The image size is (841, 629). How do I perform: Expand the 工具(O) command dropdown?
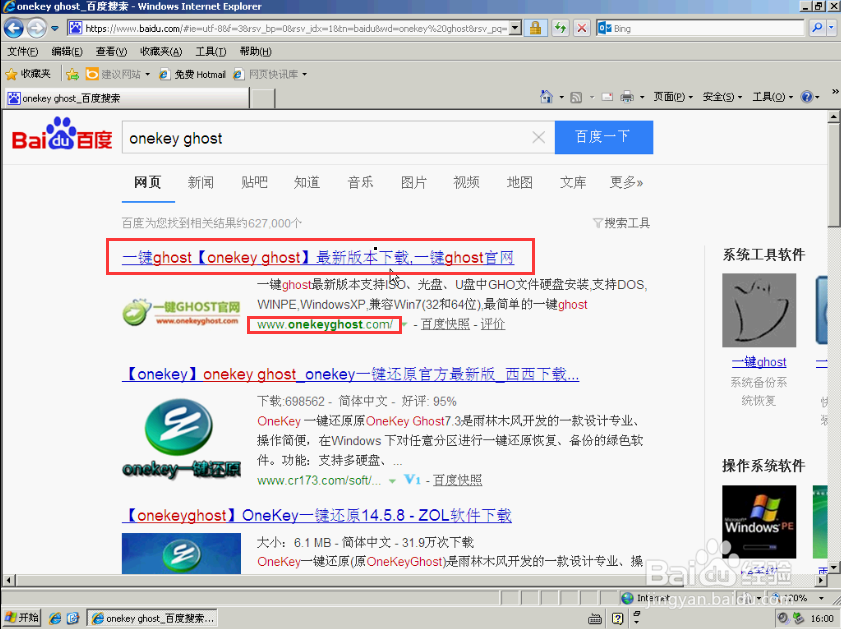[x=772, y=97]
